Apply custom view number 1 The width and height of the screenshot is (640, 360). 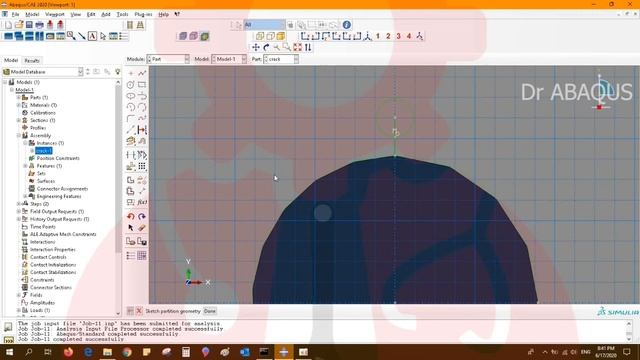[x=378, y=36]
